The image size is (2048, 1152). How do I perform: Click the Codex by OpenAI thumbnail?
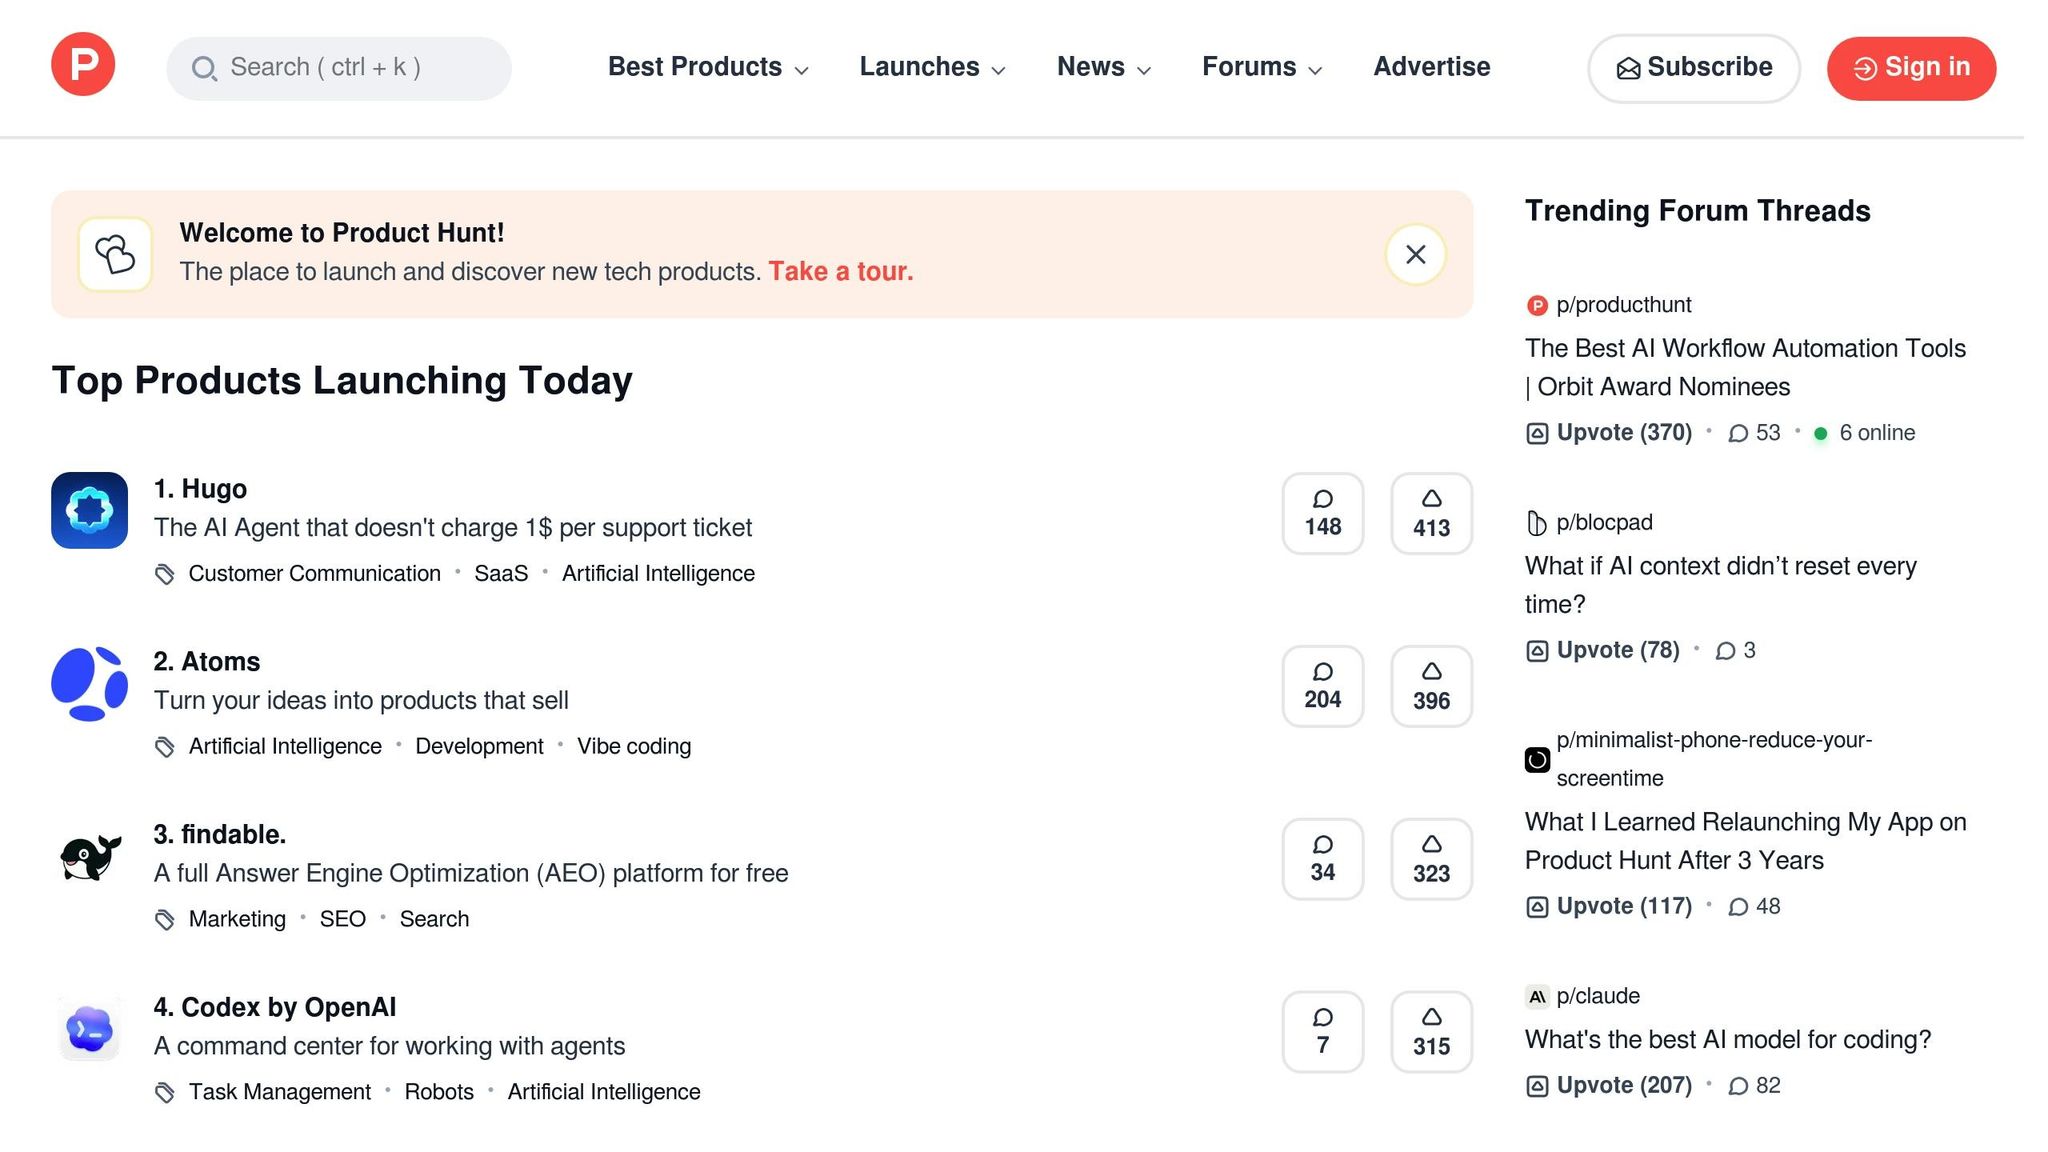[x=89, y=1028]
